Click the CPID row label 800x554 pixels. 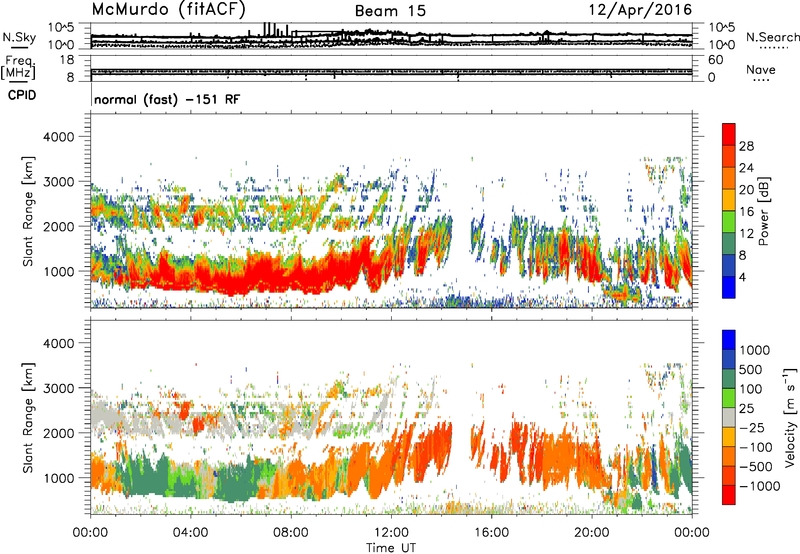[22, 95]
